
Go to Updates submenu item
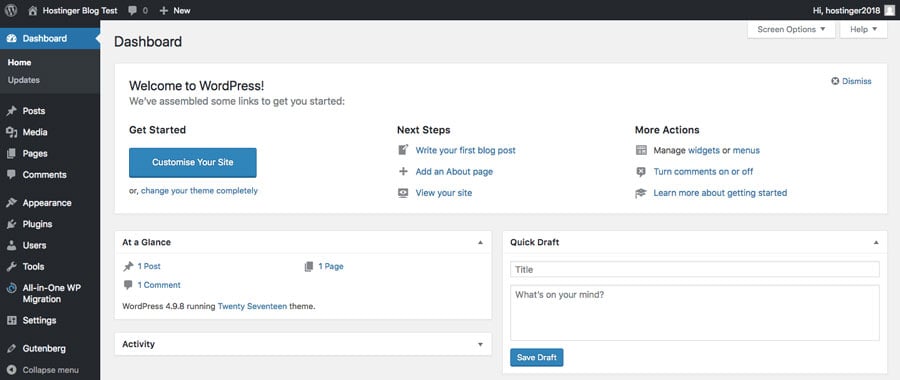click(x=24, y=80)
